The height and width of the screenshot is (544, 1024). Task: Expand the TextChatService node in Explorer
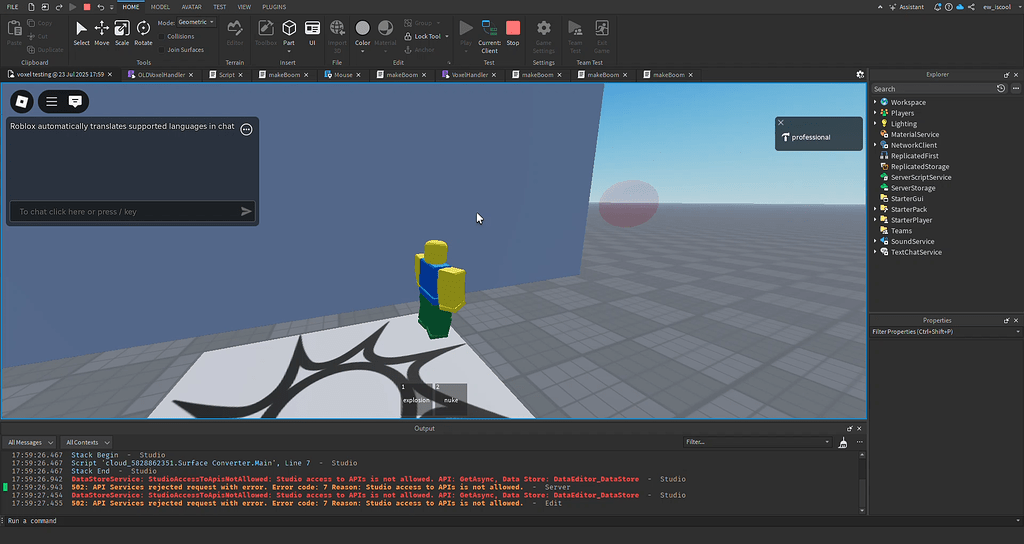point(875,252)
